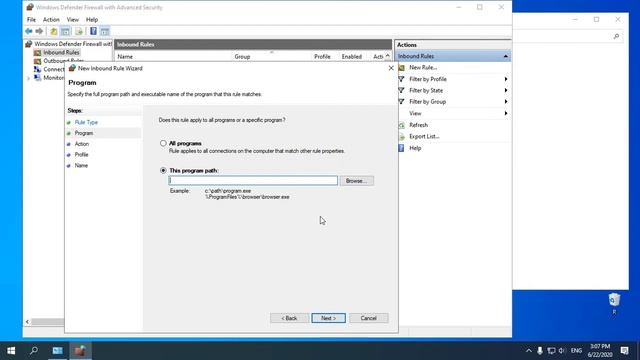The height and width of the screenshot is (360, 640).
Task: Sort by the Name column header
Action: click(125, 57)
